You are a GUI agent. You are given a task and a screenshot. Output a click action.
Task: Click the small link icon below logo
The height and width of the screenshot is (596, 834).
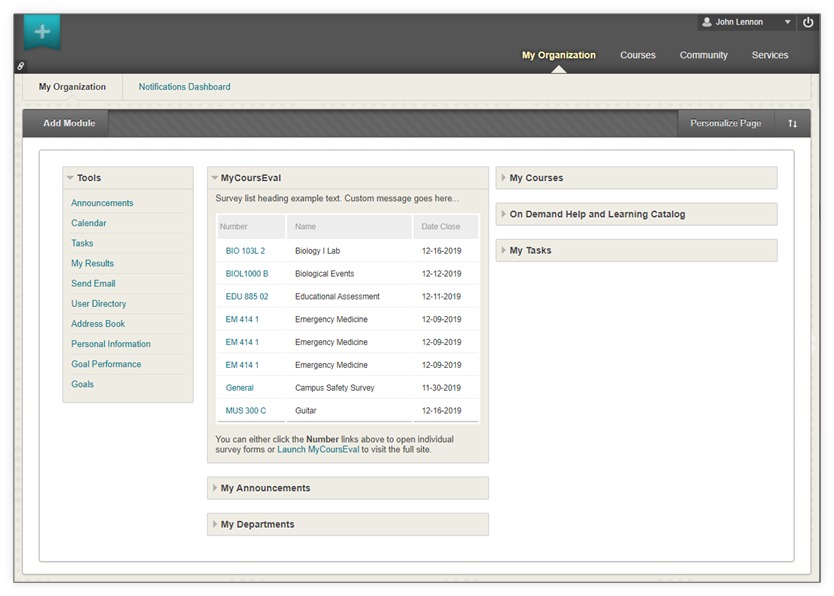(21, 66)
